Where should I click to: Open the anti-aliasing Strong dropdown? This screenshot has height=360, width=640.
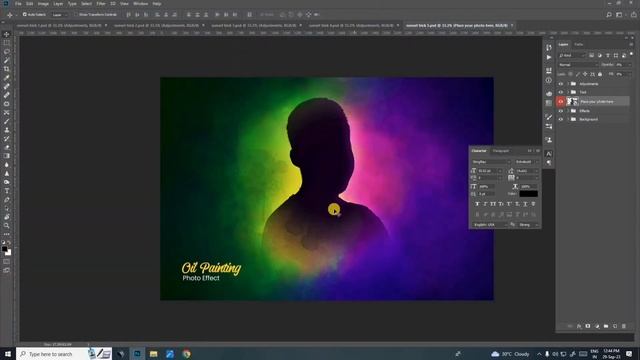529,224
